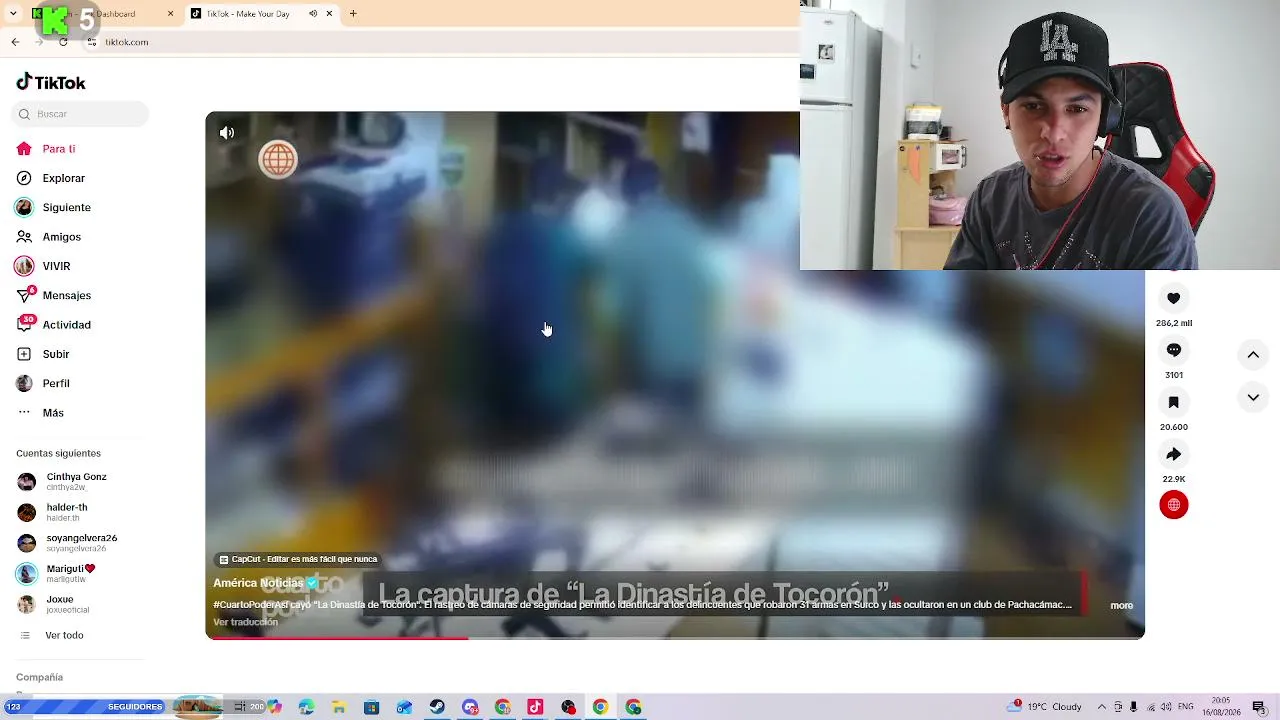Expand followed accounts with Ver todo
The height and width of the screenshot is (720, 1280).
52,635
